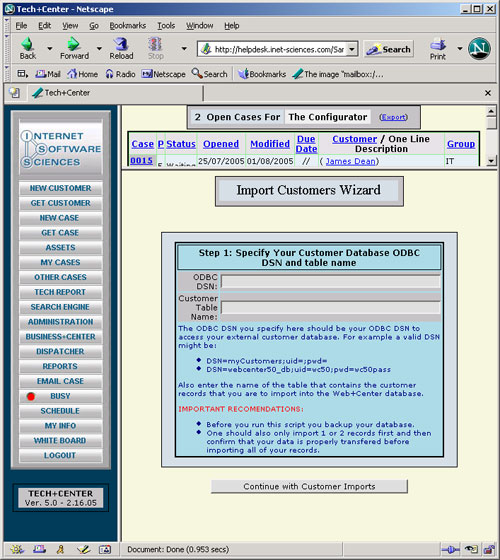The height and width of the screenshot is (560, 500).
Task: Open the Back history dropdown arrow
Action: [x=50, y=48]
